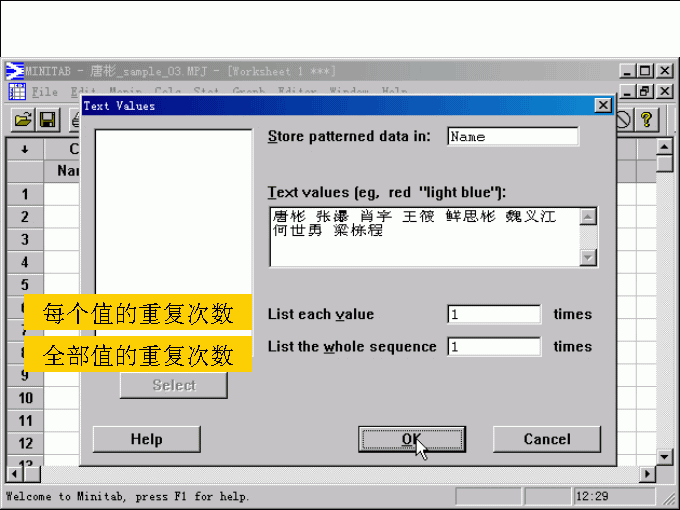The width and height of the screenshot is (680, 510).
Task: Click the List each value times field
Action: (494, 315)
